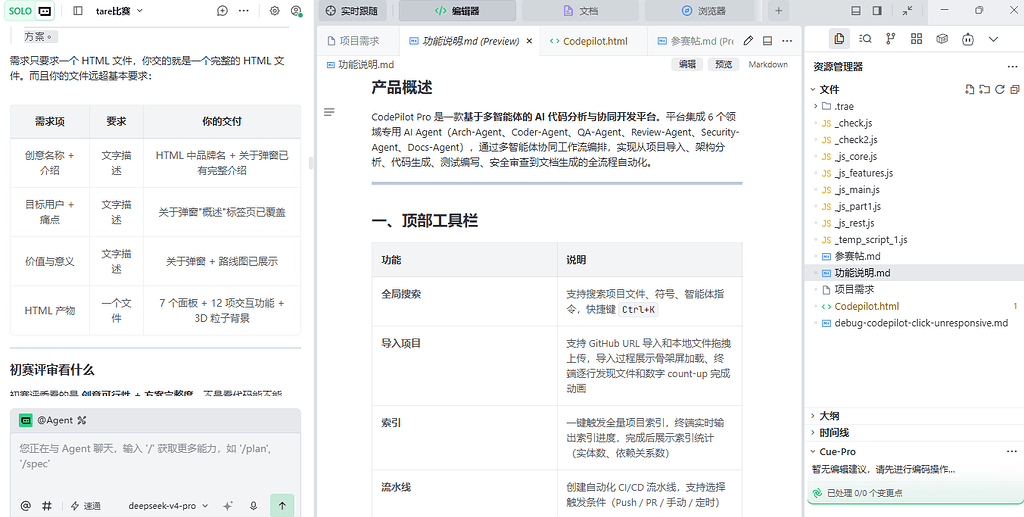Toggle 速通 fast mode
Image resolution: width=1024 pixels, height=517 pixels.
coord(86,506)
